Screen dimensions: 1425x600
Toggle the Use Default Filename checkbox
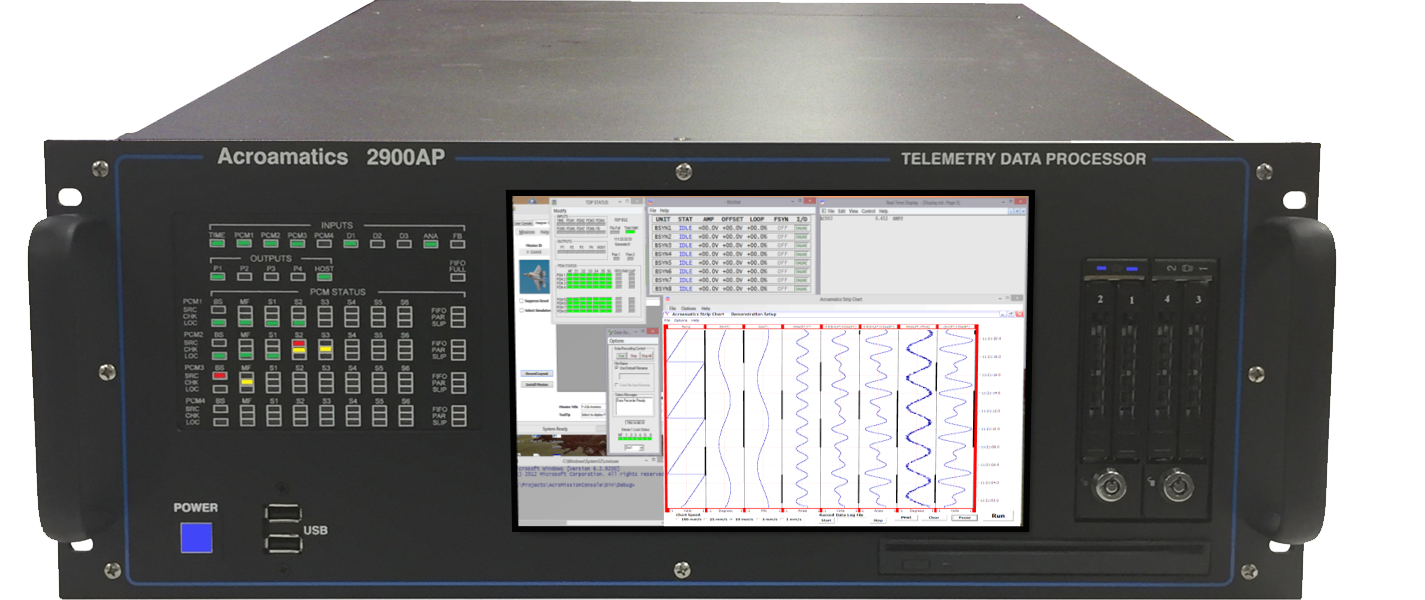(616, 368)
